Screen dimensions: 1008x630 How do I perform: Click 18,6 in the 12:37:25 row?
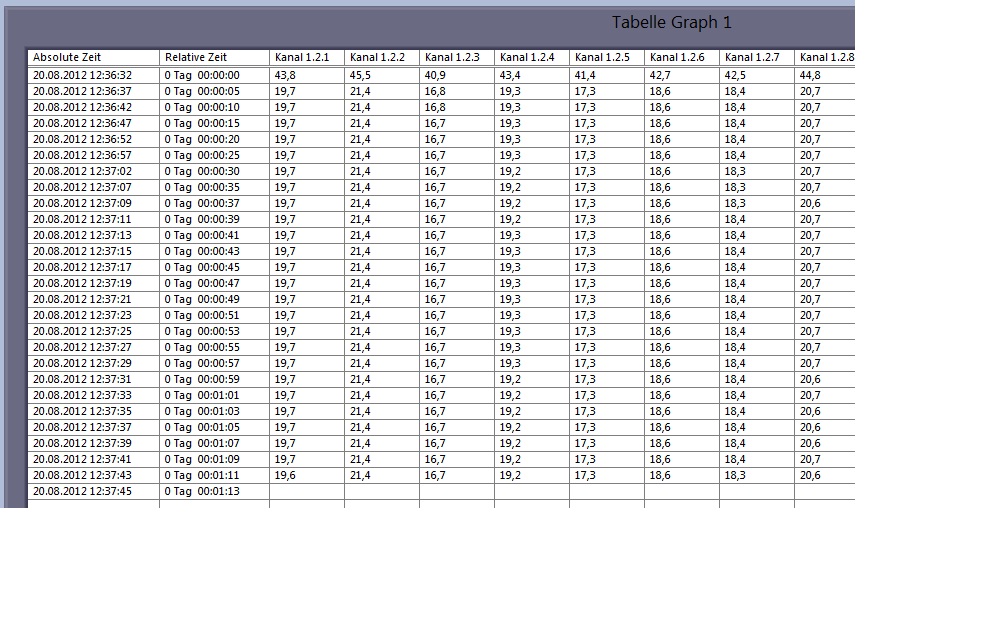click(682, 332)
